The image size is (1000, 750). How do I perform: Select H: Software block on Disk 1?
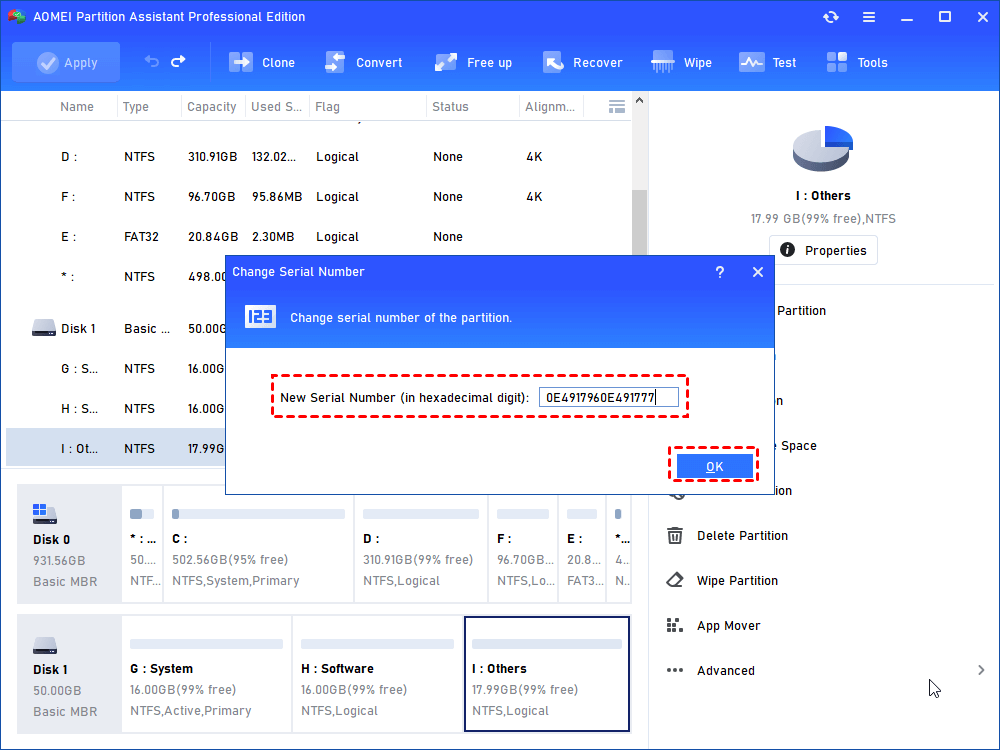coord(378,674)
